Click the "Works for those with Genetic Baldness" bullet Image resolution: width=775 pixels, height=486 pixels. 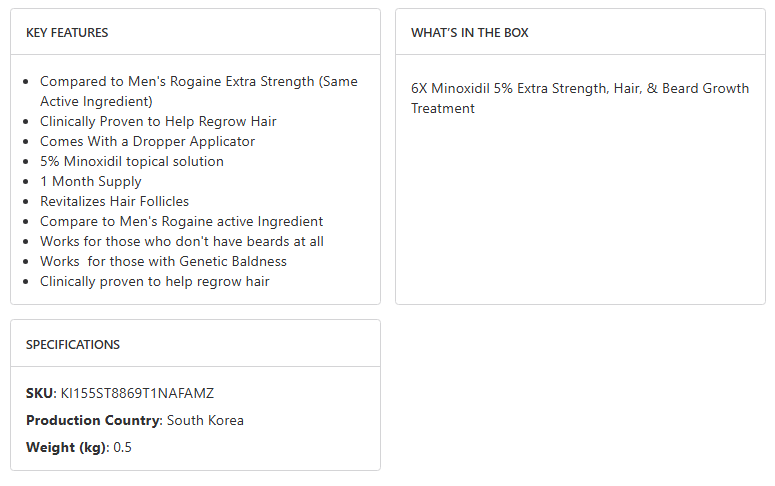point(163,261)
